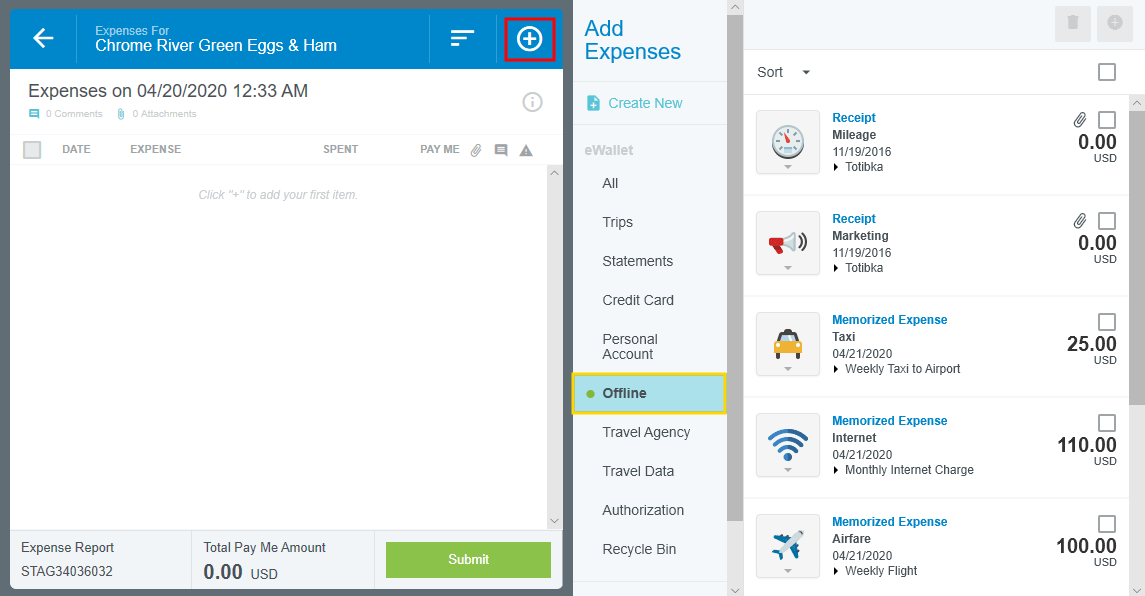This screenshot has width=1145, height=596.
Task: Click the back arrow in header
Action: coord(43,38)
